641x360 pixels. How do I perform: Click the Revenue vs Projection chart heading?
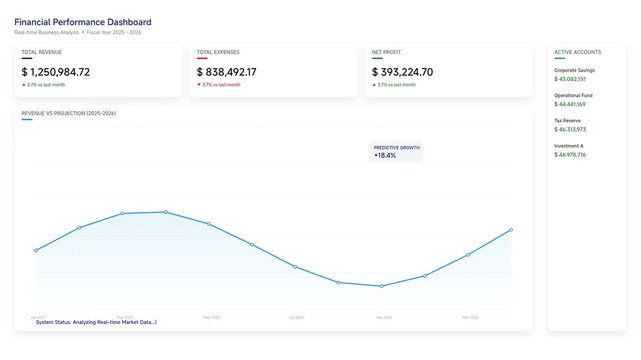69,113
